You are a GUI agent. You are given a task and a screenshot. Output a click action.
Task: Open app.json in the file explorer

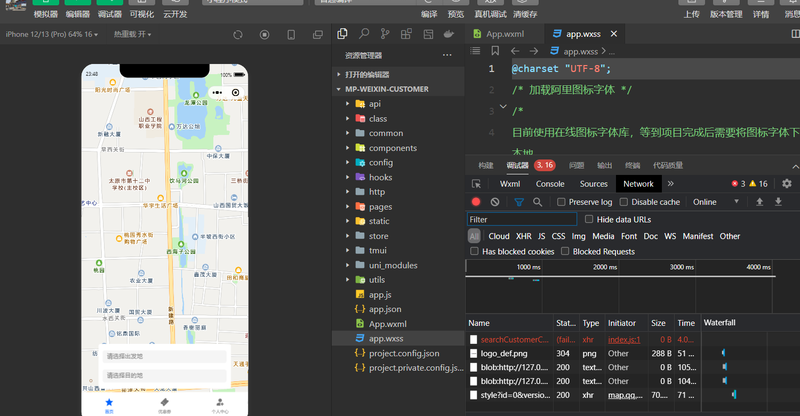[x=385, y=309]
